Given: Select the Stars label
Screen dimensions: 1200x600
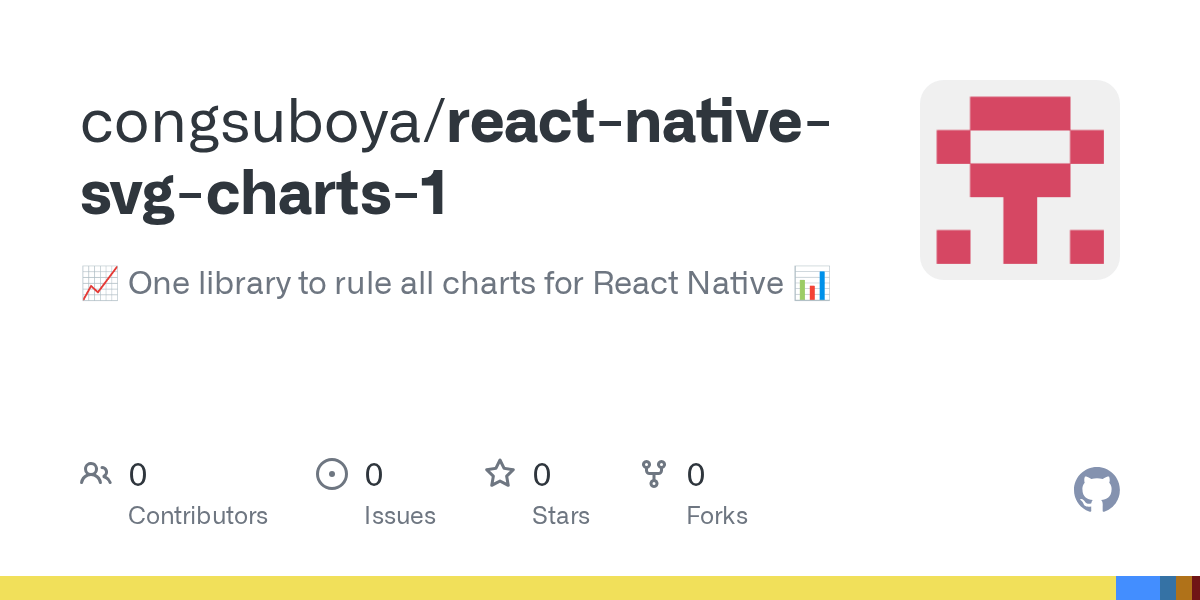Looking at the screenshot, I should pyautogui.click(x=561, y=516).
